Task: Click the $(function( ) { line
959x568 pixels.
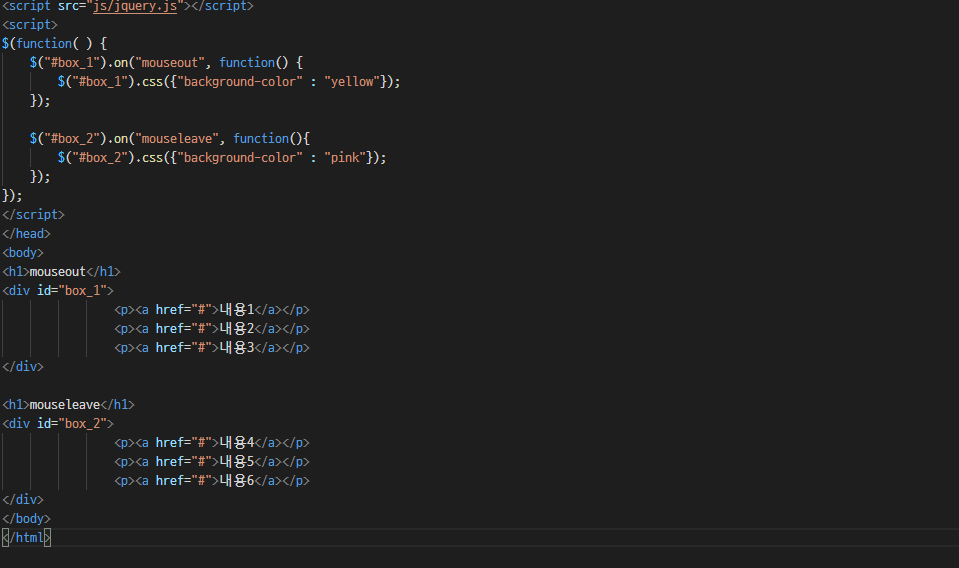Action: click(x=54, y=43)
